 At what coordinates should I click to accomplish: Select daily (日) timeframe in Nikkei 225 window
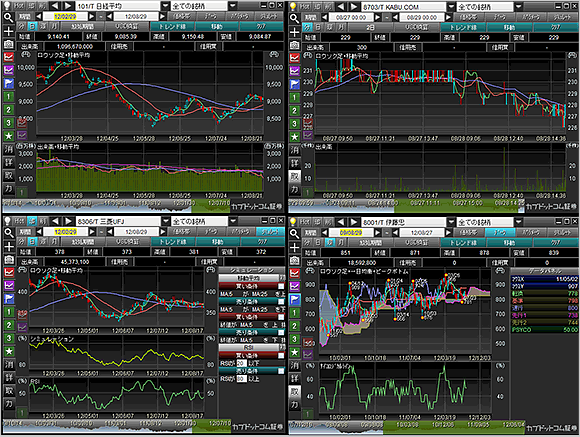tap(32, 27)
